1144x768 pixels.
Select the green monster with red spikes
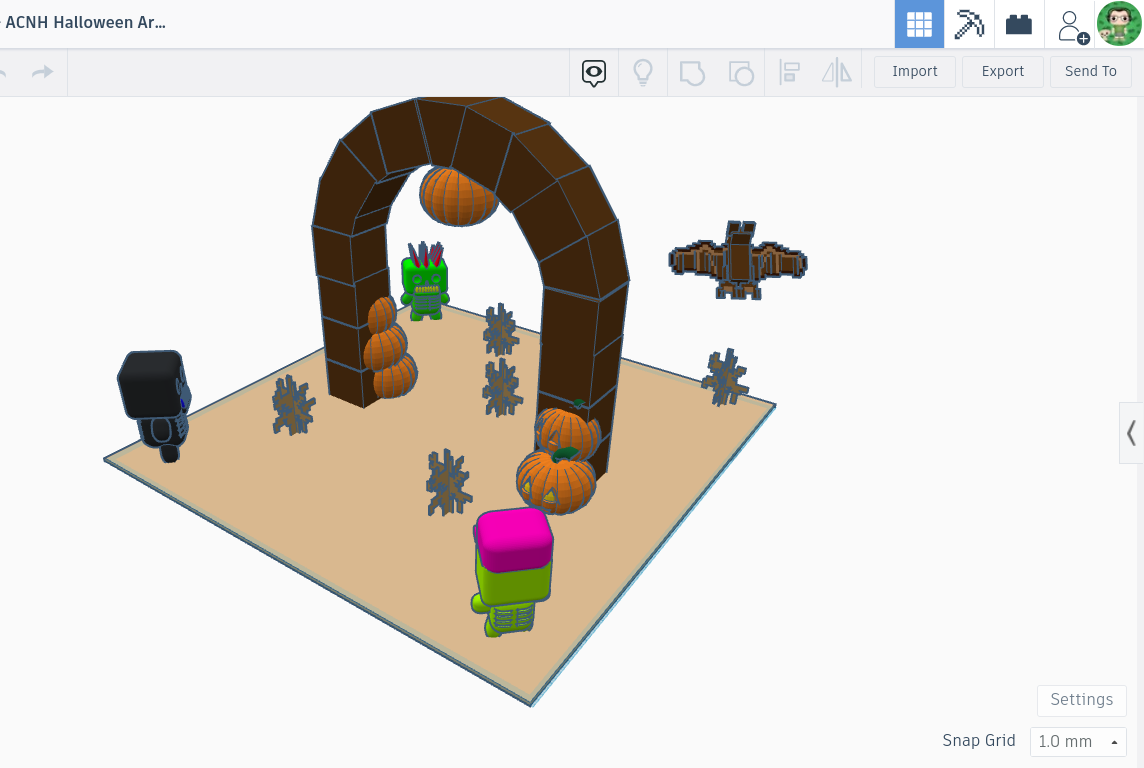tap(425, 282)
